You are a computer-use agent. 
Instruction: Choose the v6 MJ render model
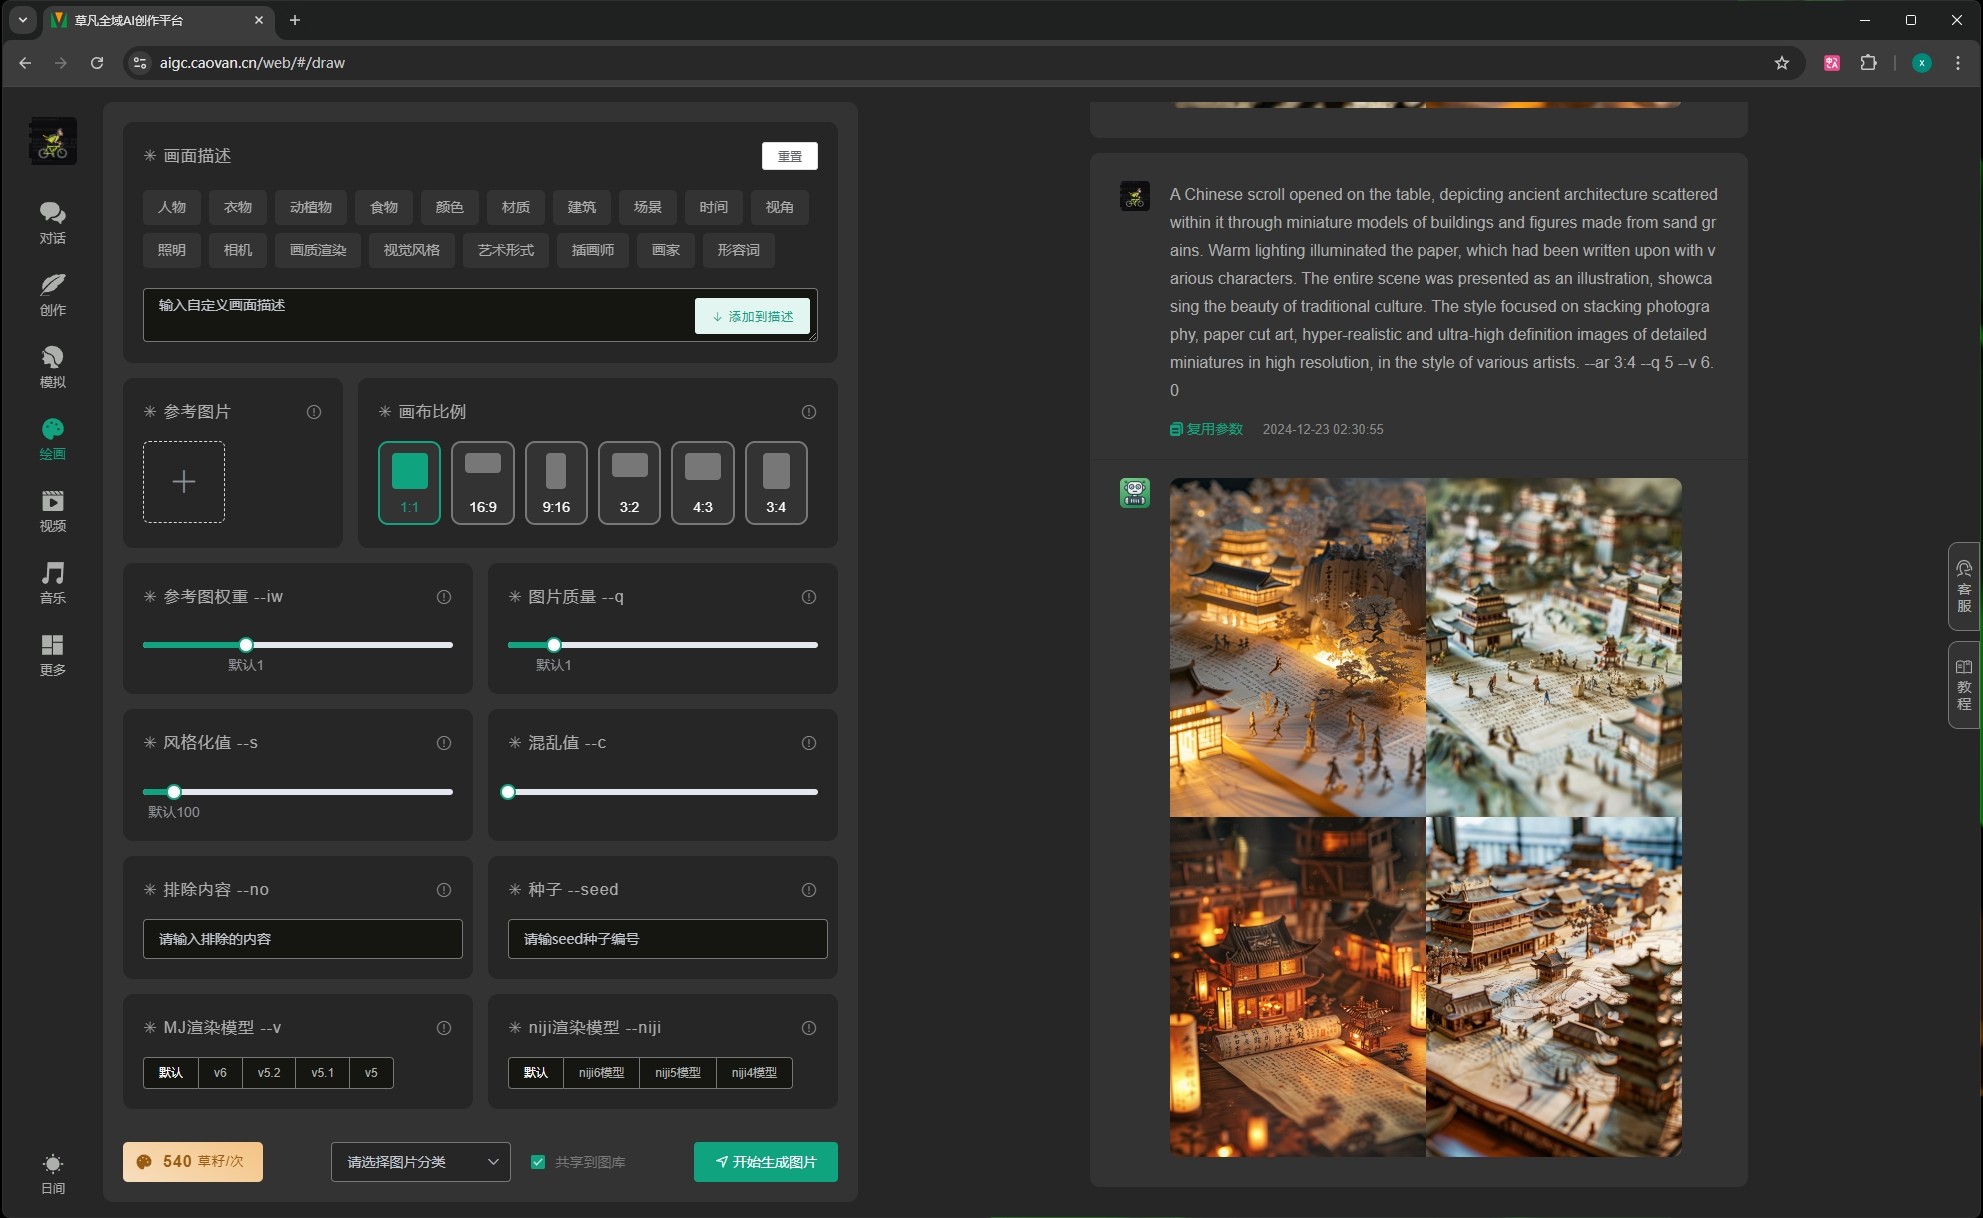(x=220, y=1073)
